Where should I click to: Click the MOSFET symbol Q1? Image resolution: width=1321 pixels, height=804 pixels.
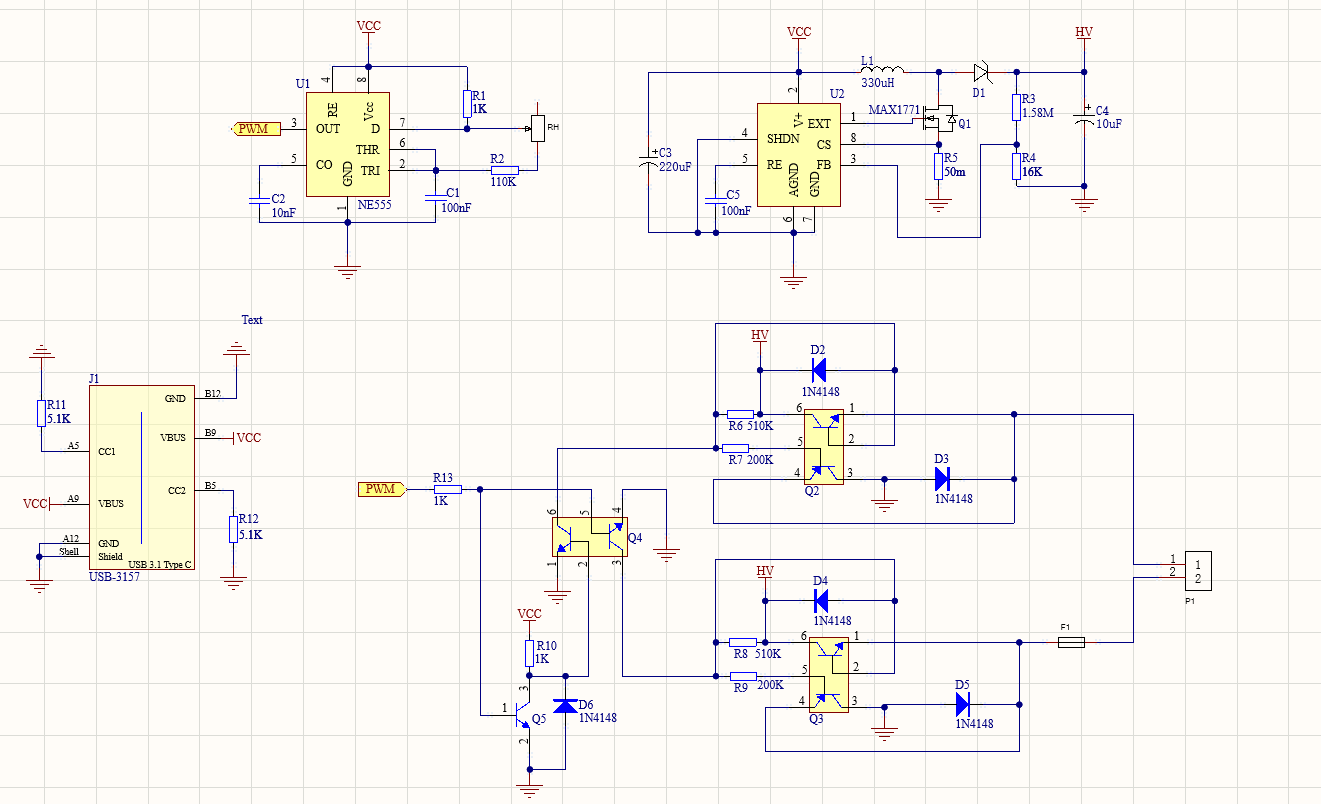tap(939, 120)
